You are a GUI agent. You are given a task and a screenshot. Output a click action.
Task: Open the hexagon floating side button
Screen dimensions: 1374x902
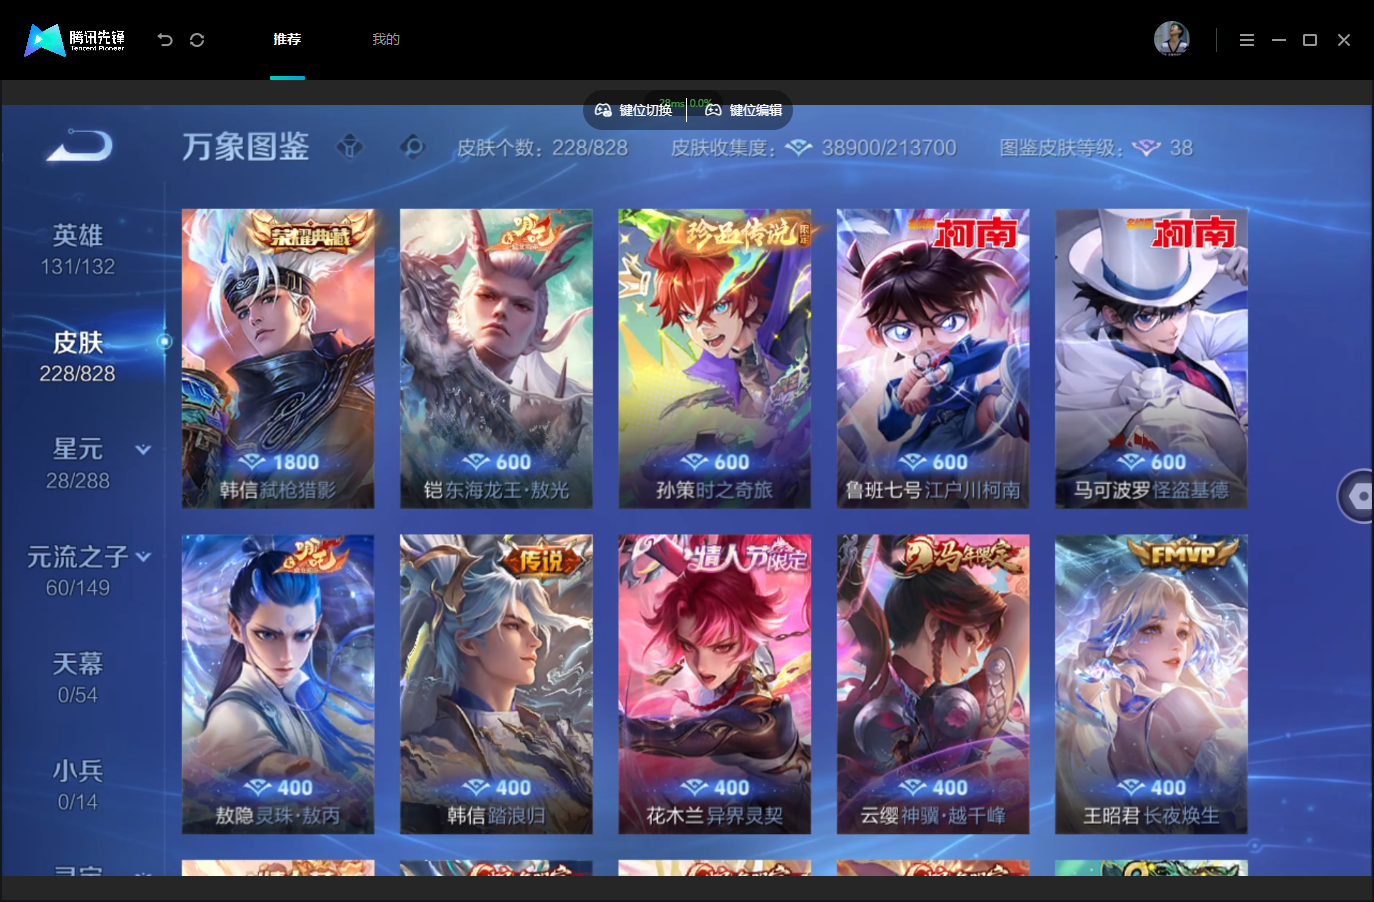pos(1357,495)
